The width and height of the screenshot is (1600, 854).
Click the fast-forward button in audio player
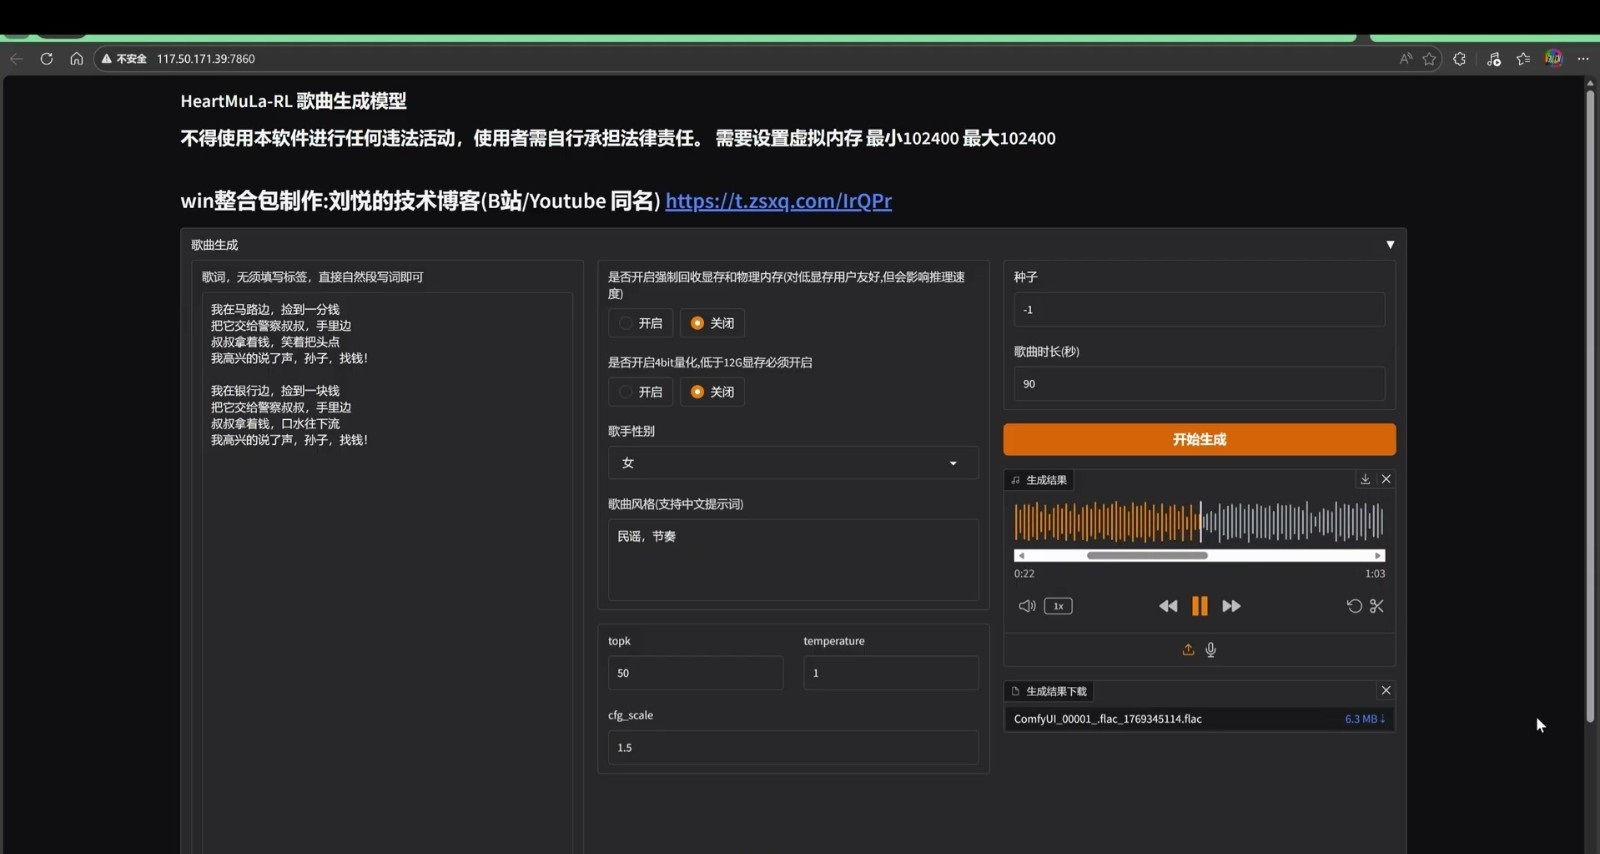(x=1231, y=606)
